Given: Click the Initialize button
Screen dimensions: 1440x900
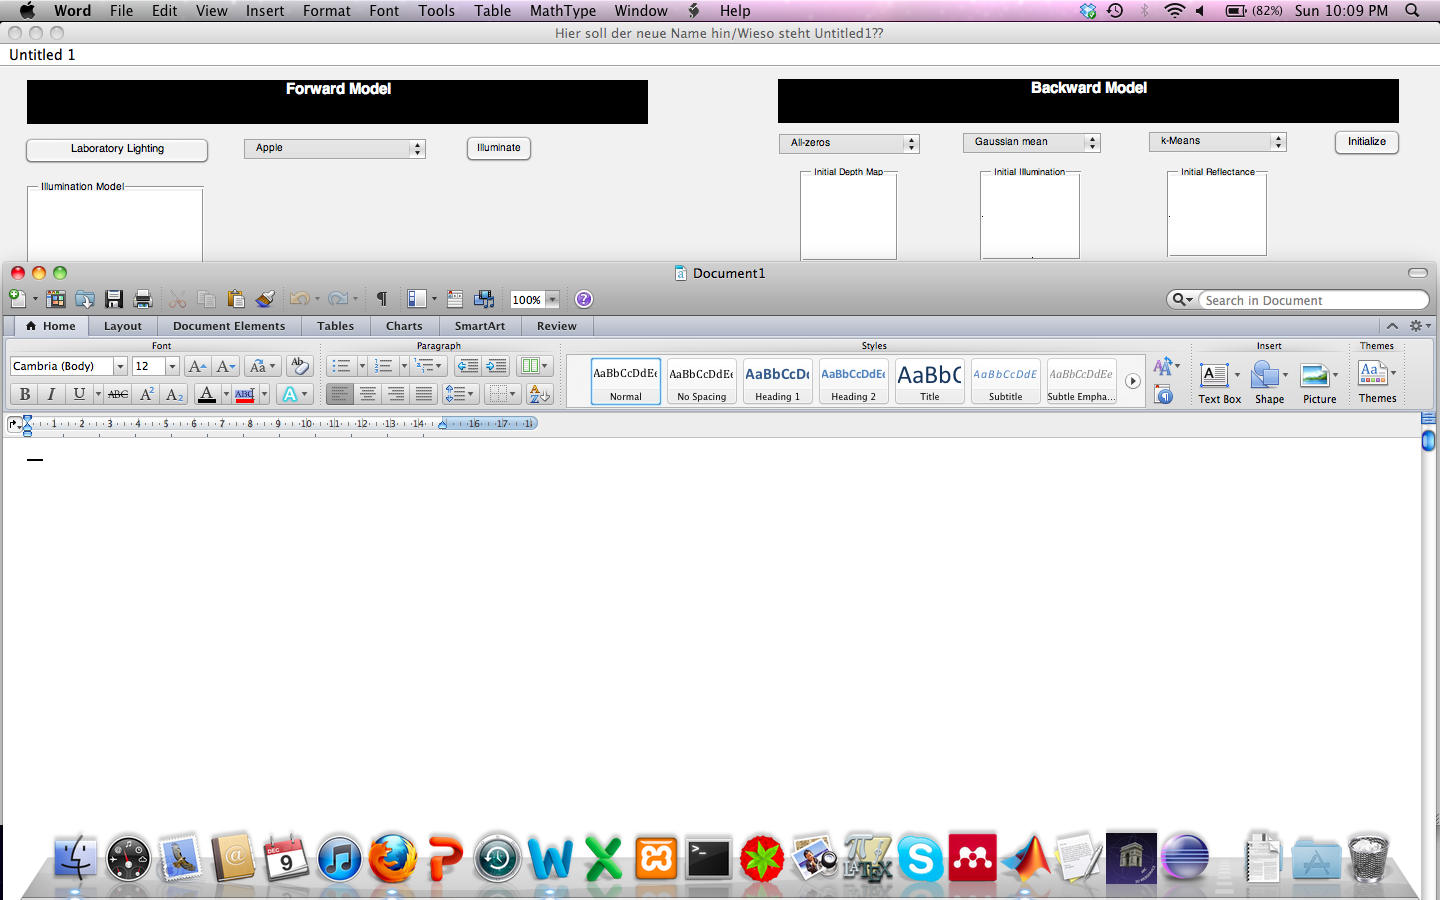Looking at the screenshot, I should [x=1366, y=142].
